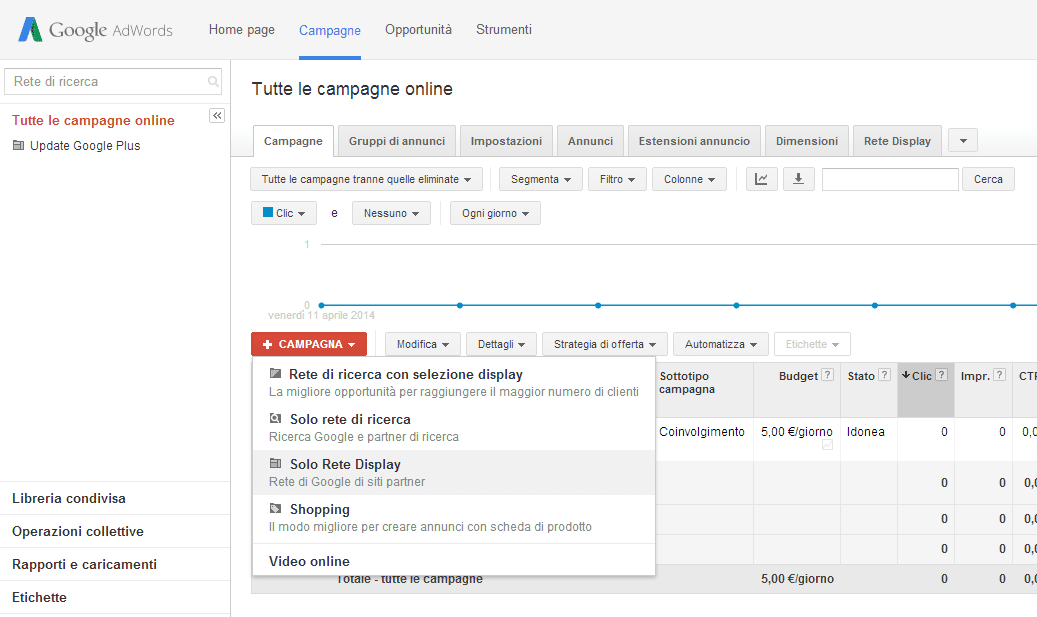This screenshot has height=617, width=1037.
Task: Open the line-chart graph view icon
Action: 761,179
